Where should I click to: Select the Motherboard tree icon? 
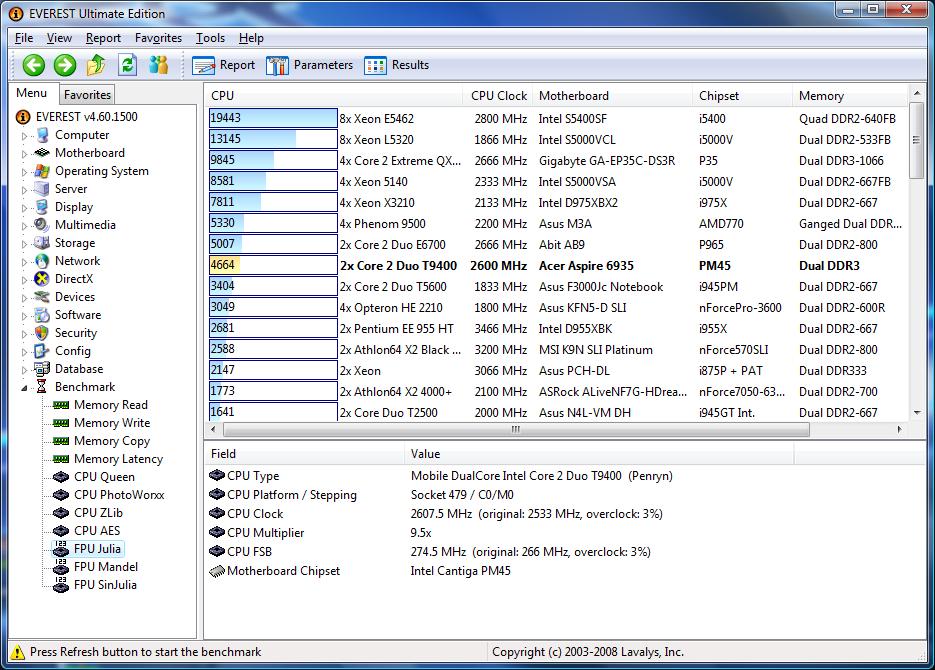42,153
